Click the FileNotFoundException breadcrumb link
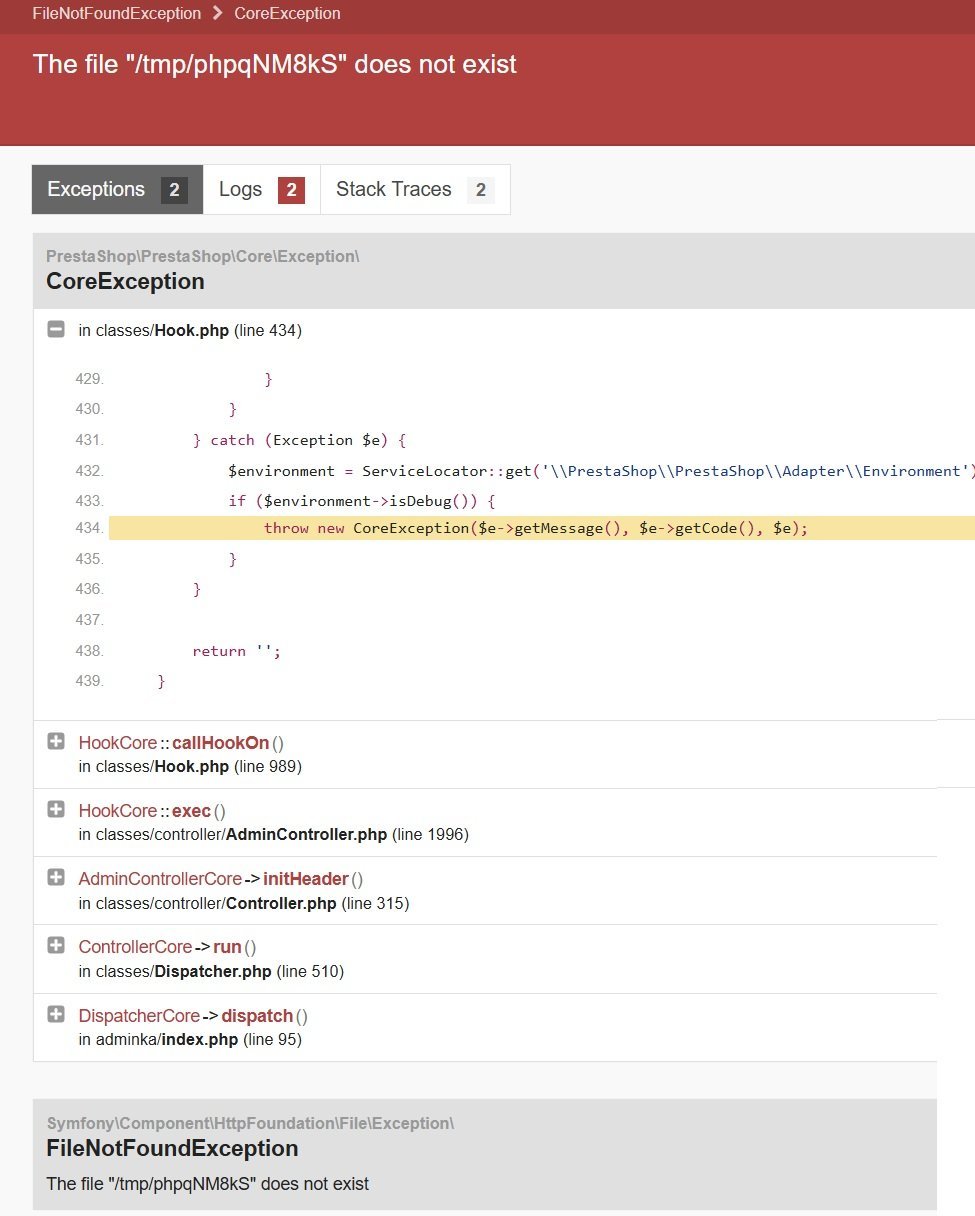 (117, 14)
